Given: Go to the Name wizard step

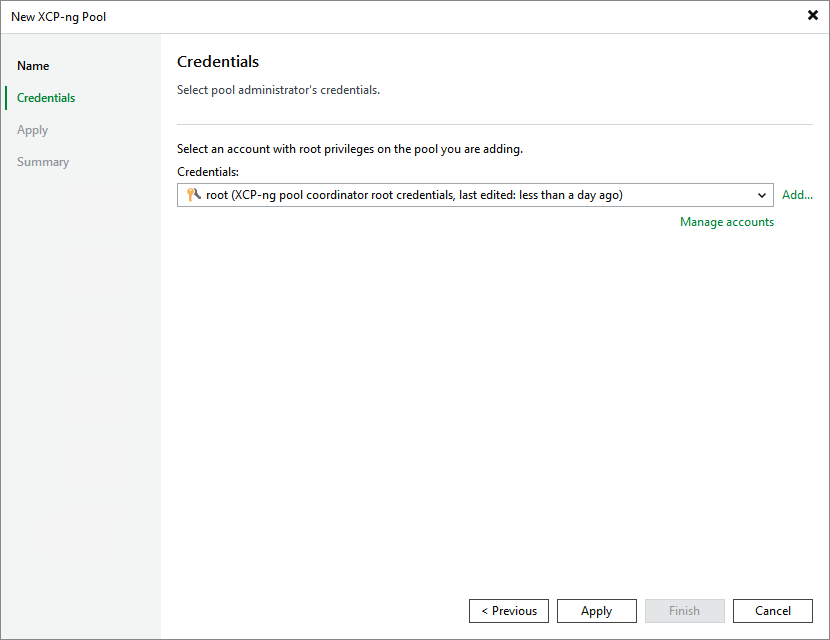Looking at the screenshot, I should click(33, 66).
